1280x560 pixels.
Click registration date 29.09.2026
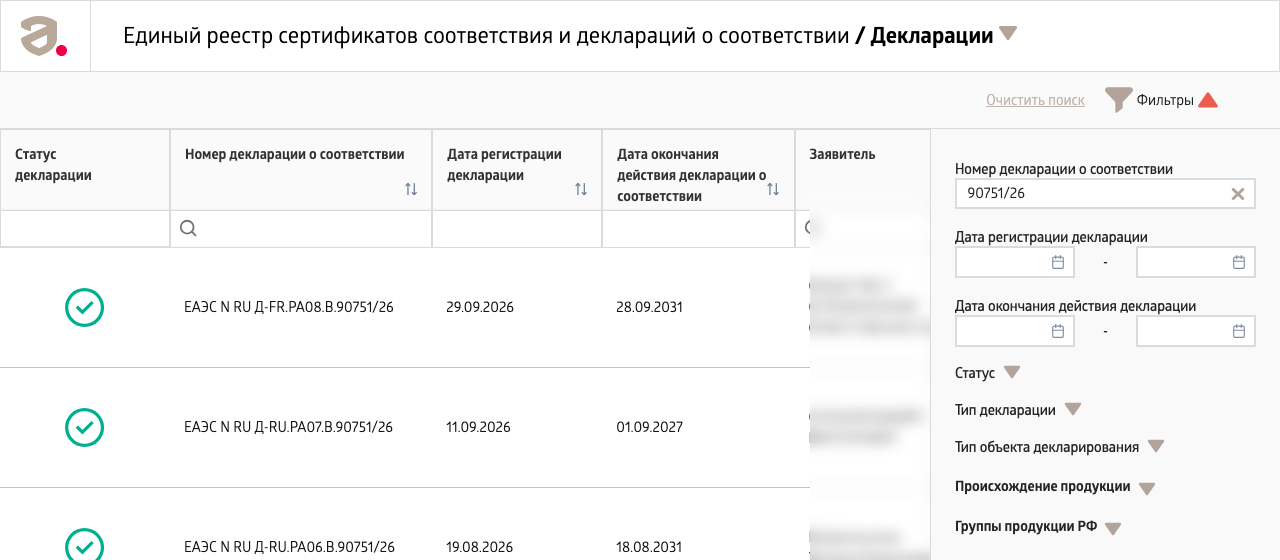[x=480, y=307]
